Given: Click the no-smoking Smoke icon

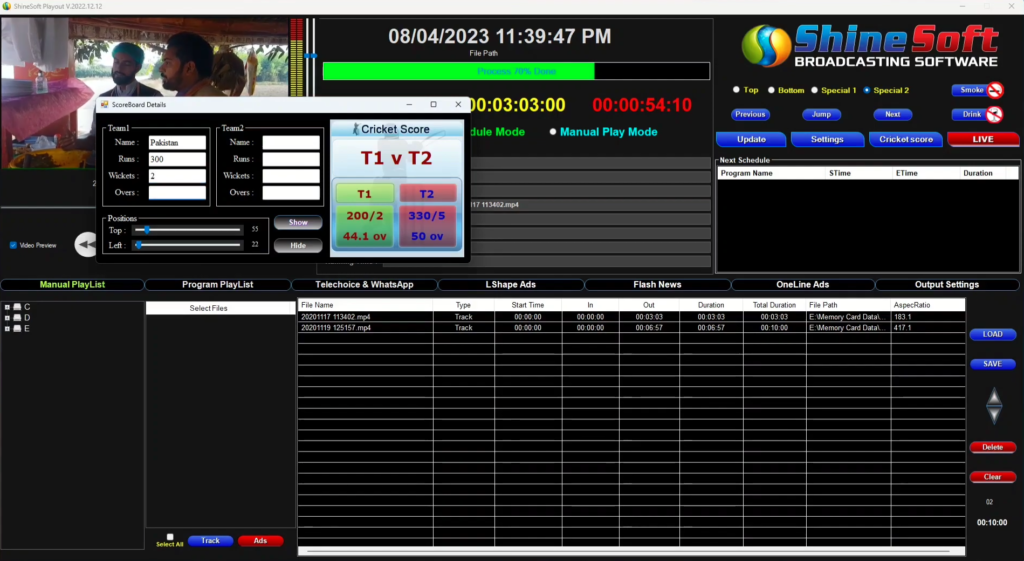Looking at the screenshot, I should click(995, 90).
